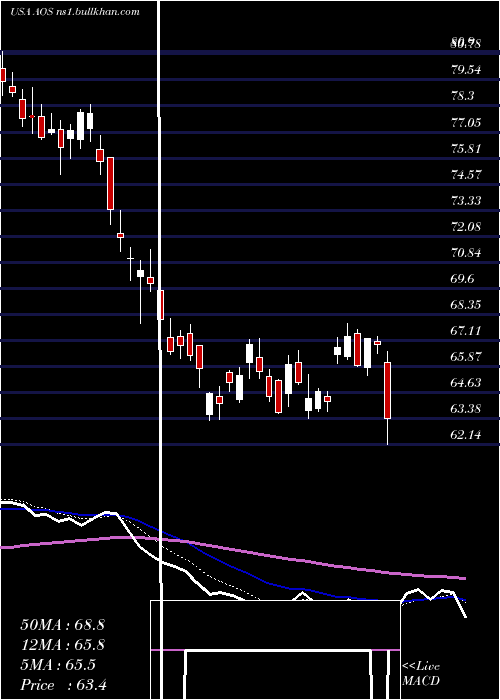500x700 pixels.
Task: Click the 67.11 price axis label
Action: click(466, 331)
